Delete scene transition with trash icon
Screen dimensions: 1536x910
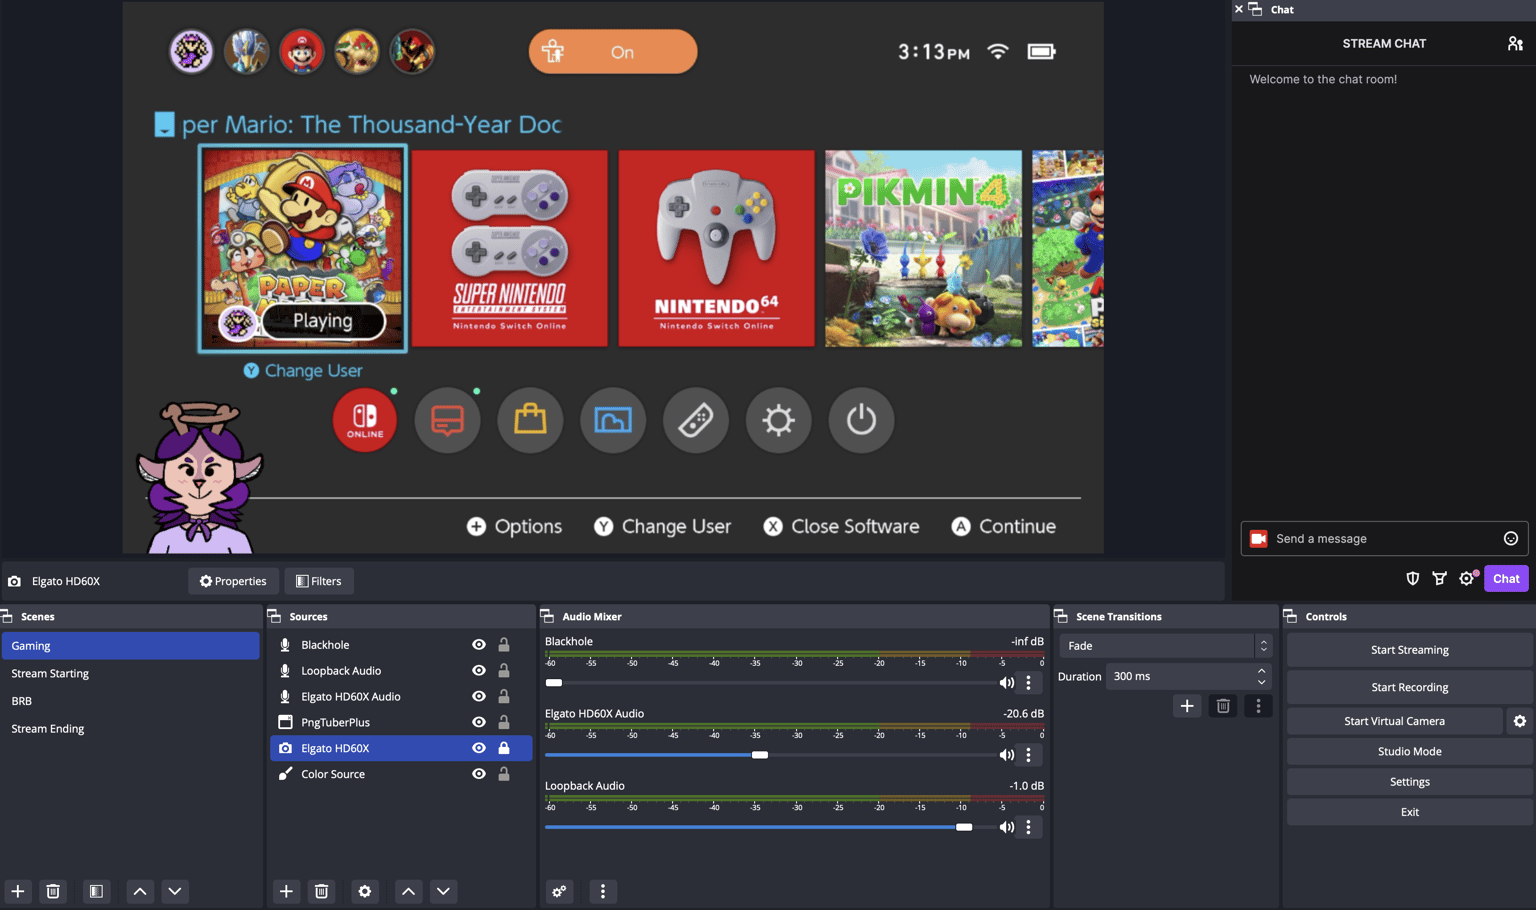coord(1223,706)
